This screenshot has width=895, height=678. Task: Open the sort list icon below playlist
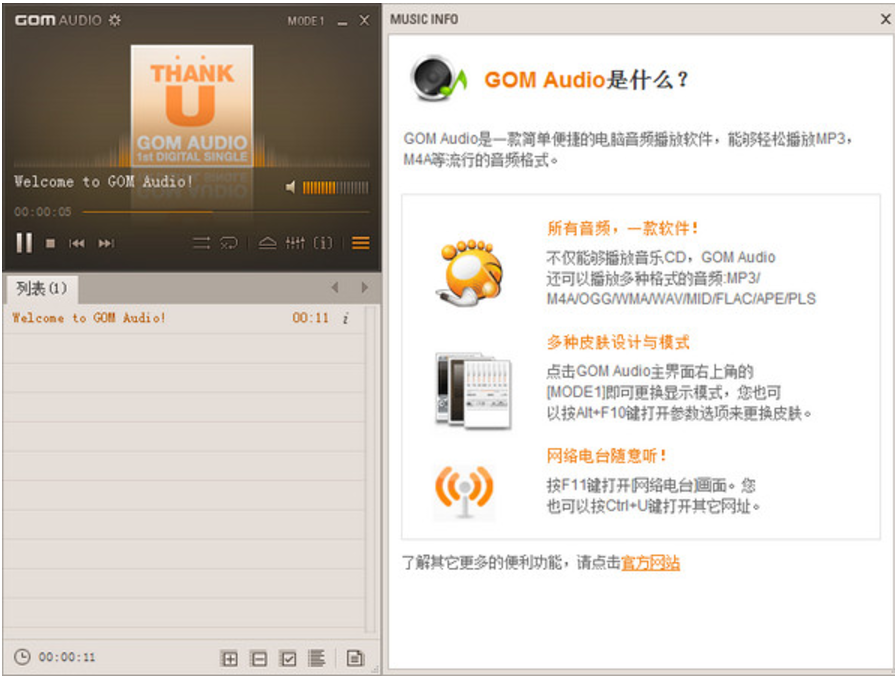pos(317,658)
